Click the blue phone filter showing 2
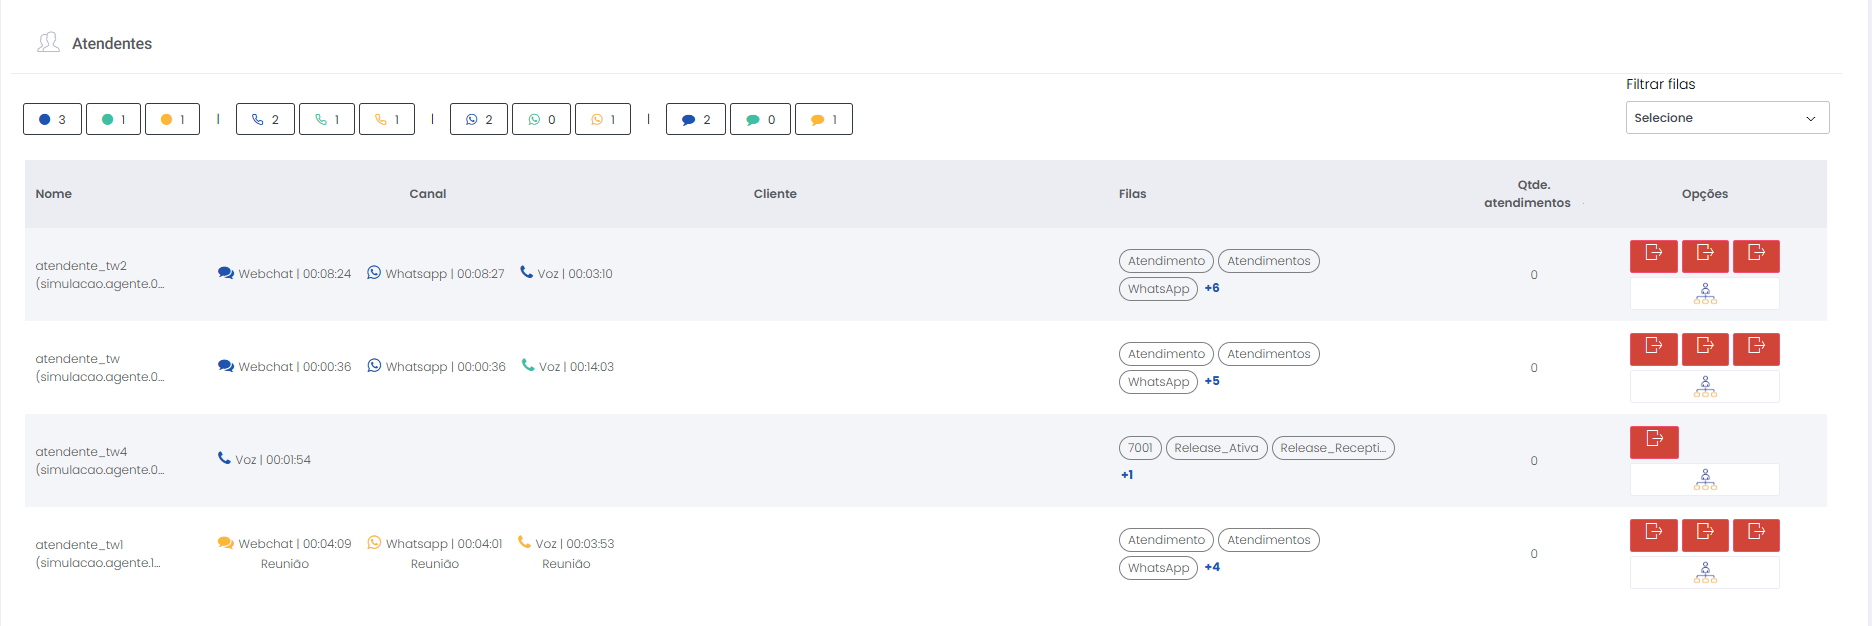Image resolution: width=1872 pixels, height=626 pixels. [265, 119]
